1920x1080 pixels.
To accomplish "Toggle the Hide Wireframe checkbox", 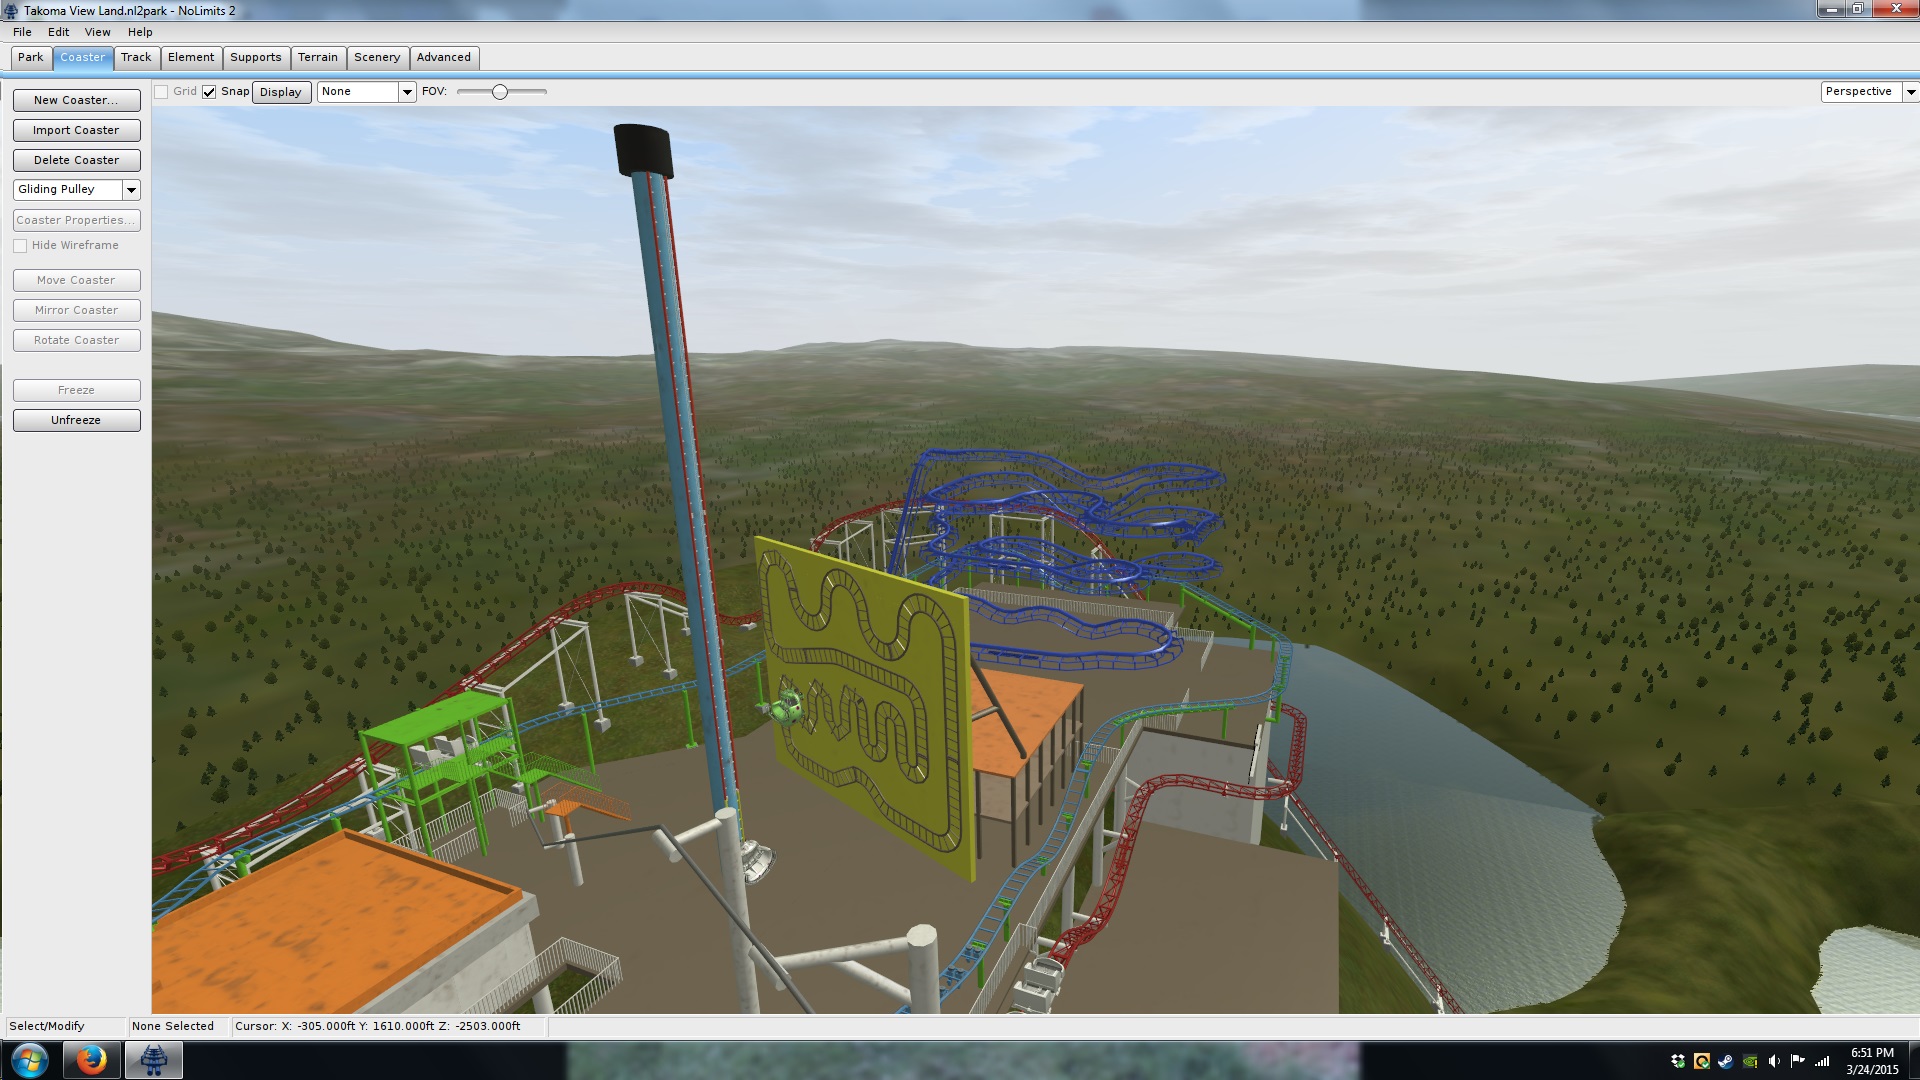I will (x=20, y=246).
